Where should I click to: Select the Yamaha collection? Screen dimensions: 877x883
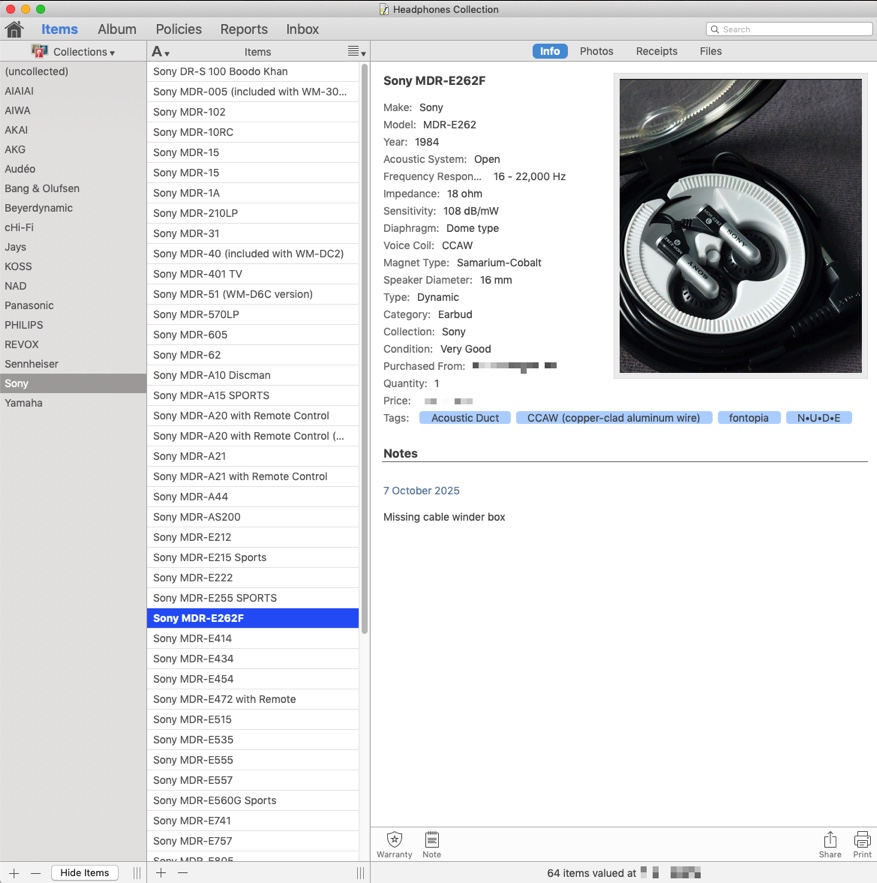pyautogui.click(x=73, y=403)
